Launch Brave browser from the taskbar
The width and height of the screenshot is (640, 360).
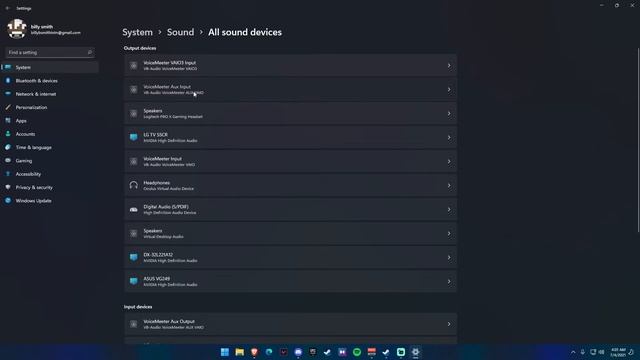[x=254, y=352]
